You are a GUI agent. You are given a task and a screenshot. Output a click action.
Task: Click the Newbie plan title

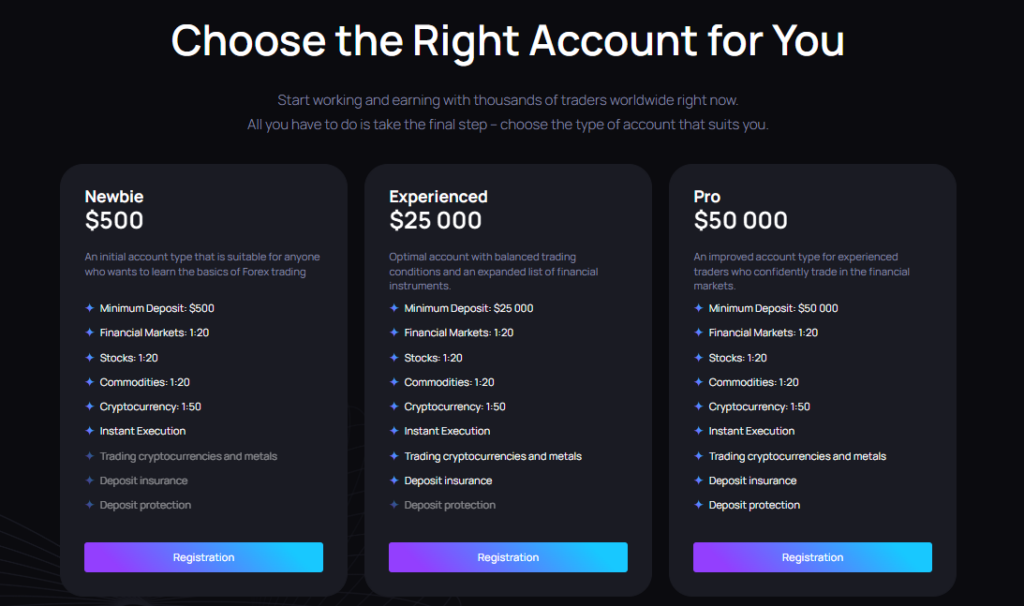[114, 197]
